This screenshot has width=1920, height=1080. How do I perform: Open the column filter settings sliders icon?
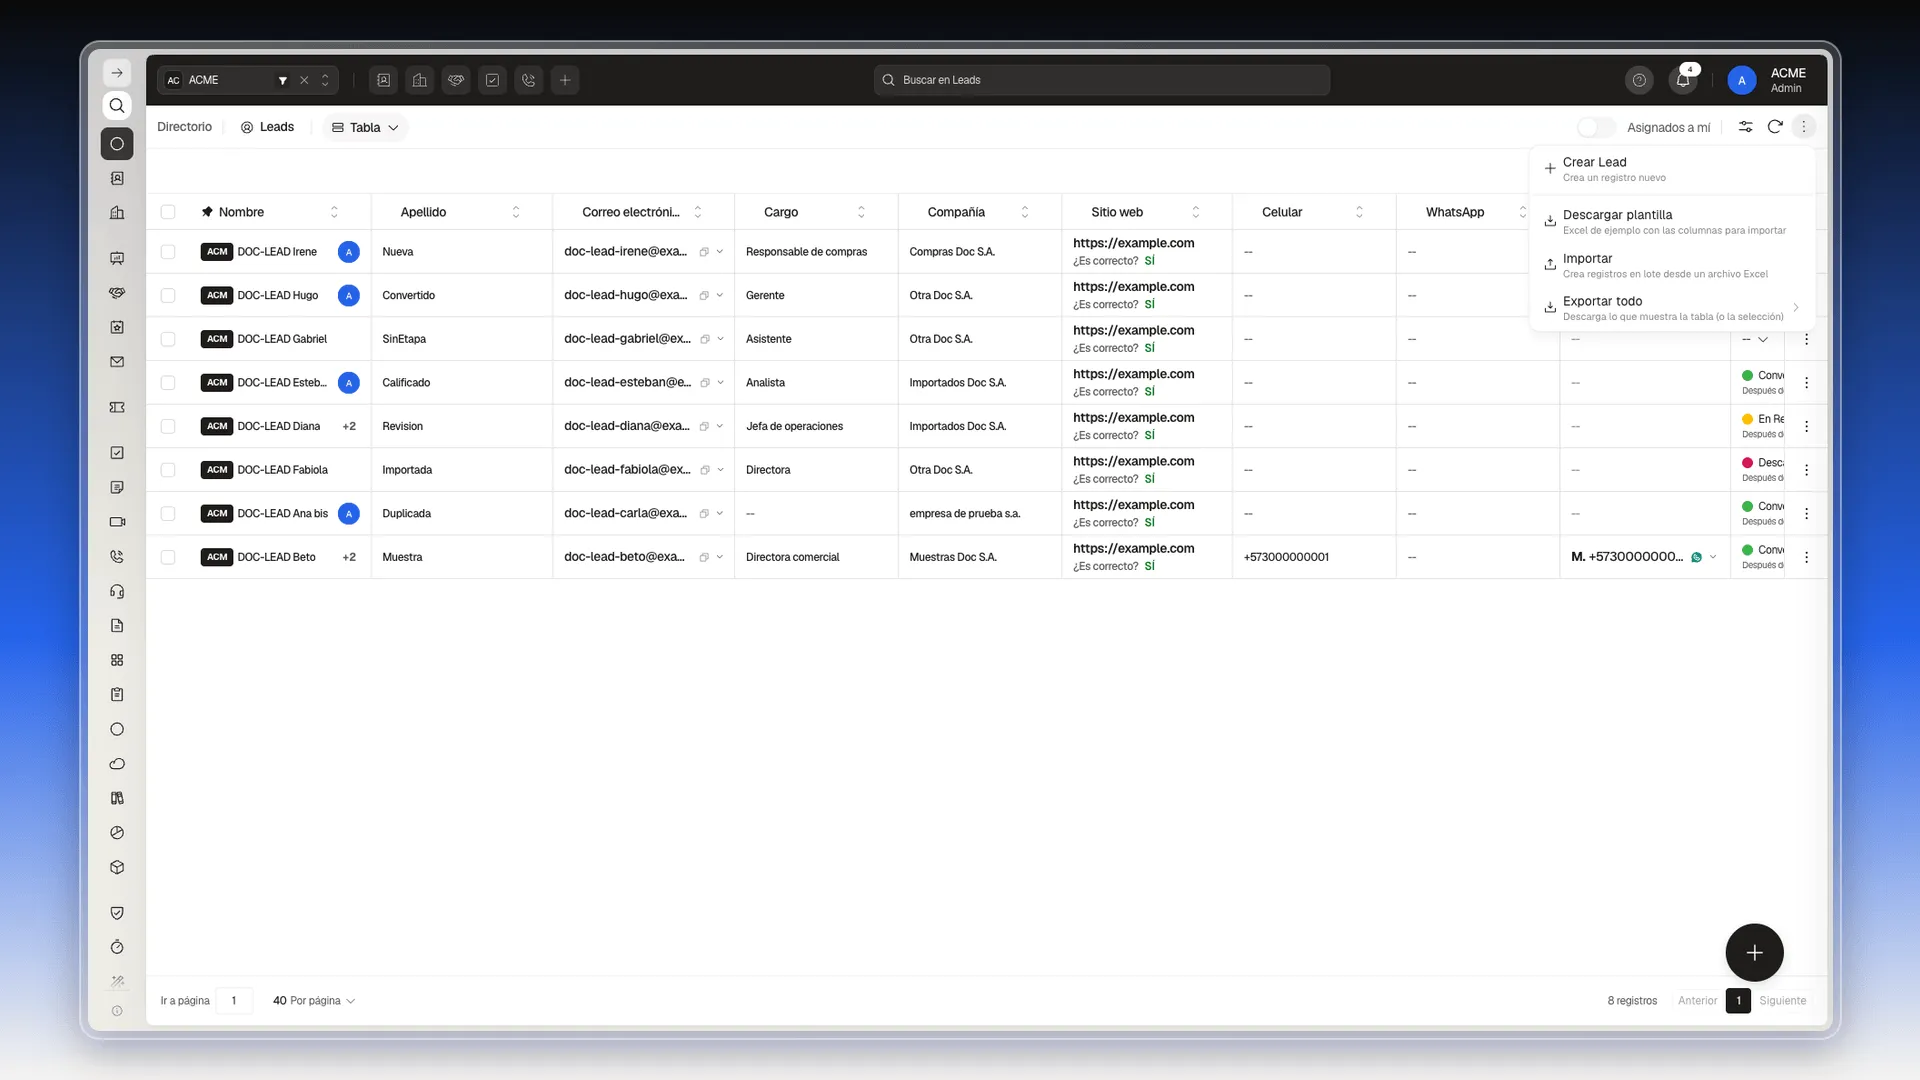click(1745, 127)
